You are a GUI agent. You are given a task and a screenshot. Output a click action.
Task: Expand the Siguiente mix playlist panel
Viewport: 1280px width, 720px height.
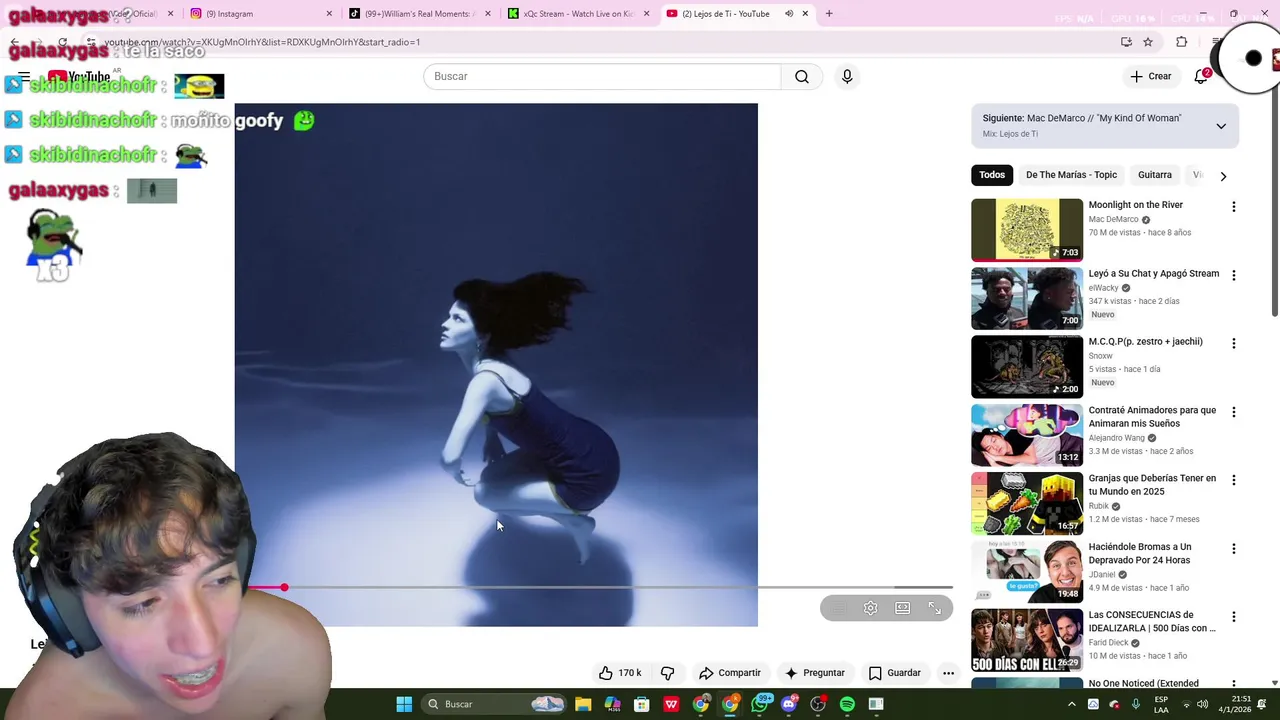click(1221, 126)
